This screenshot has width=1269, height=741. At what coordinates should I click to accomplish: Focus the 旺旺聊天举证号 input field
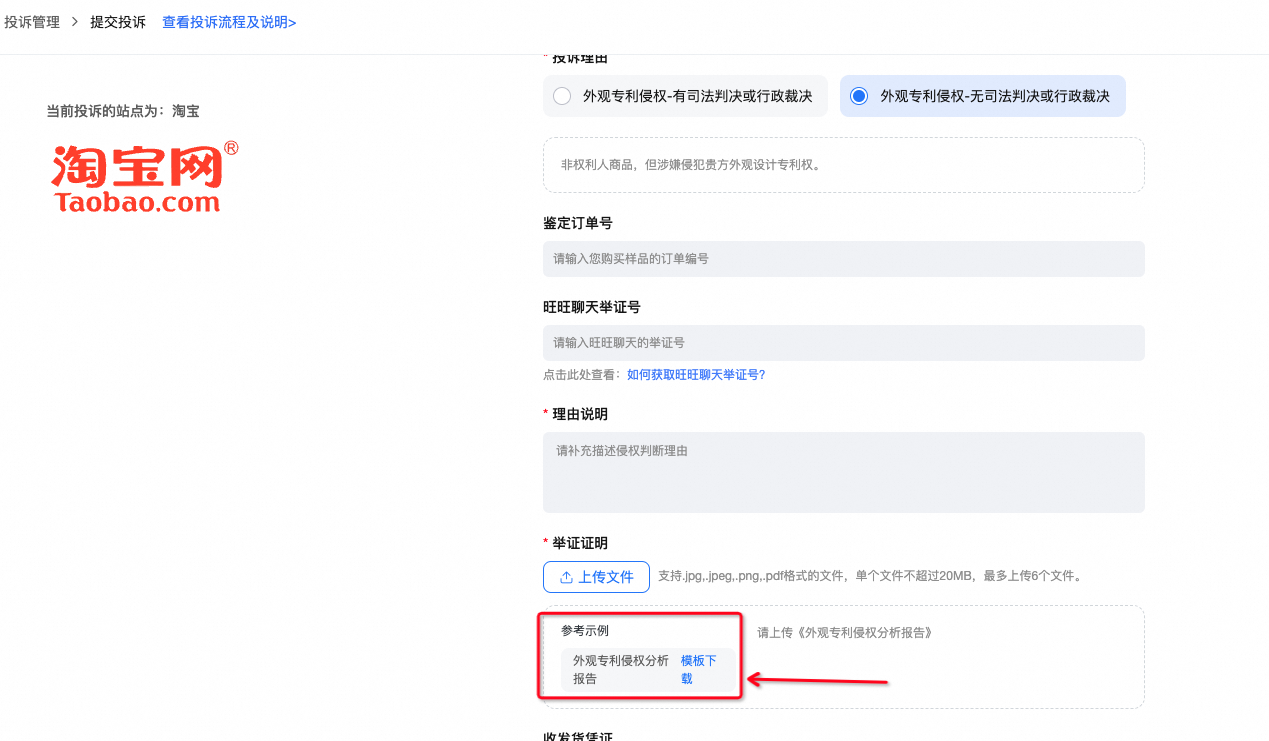[843, 343]
